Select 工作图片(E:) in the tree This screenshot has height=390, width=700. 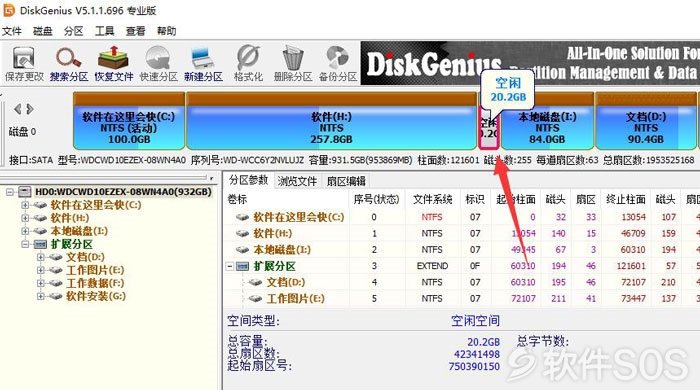click(x=95, y=270)
